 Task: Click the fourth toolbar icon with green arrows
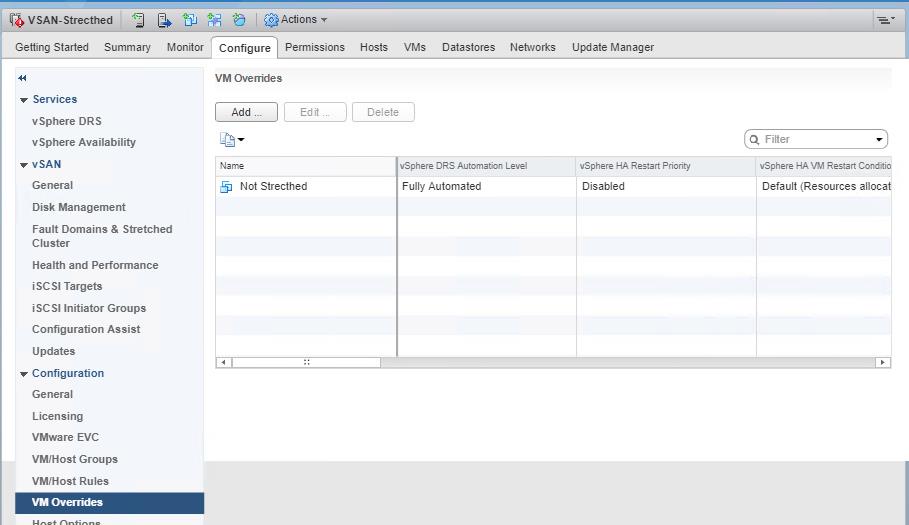pyautogui.click(x=214, y=20)
